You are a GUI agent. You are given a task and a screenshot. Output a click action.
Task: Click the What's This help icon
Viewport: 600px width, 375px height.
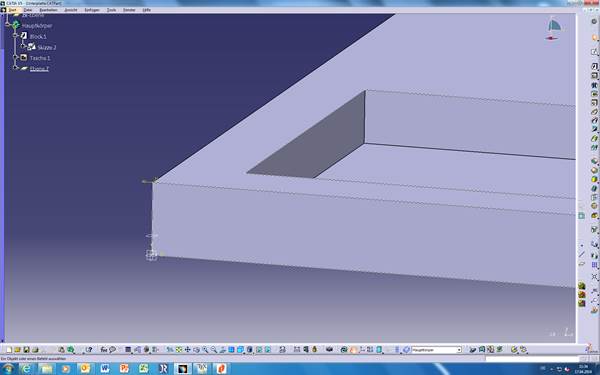tap(89, 350)
